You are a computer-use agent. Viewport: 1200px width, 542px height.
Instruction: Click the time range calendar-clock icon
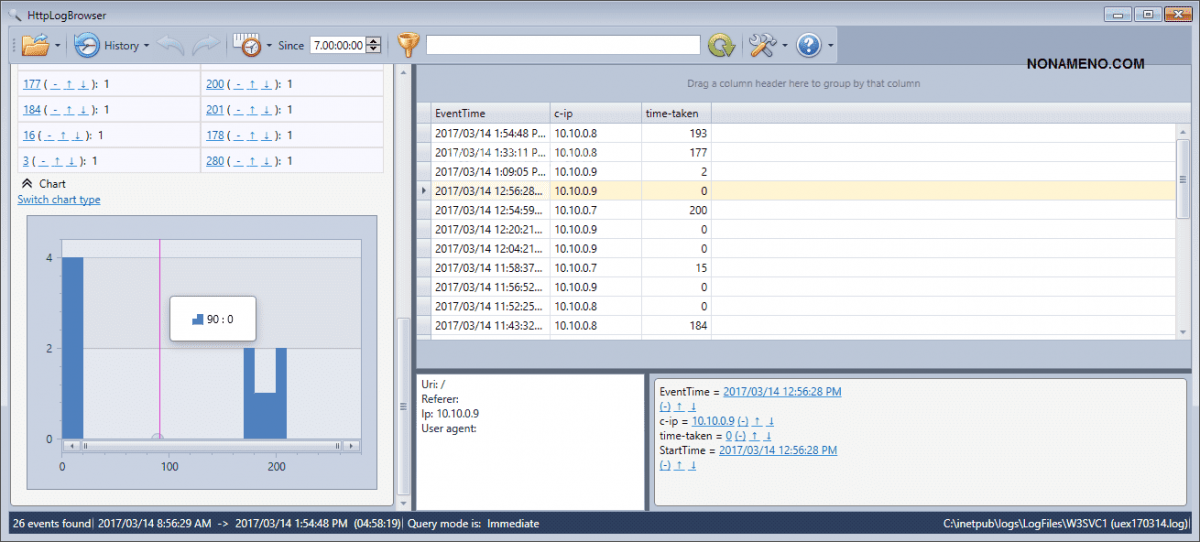(x=246, y=45)
